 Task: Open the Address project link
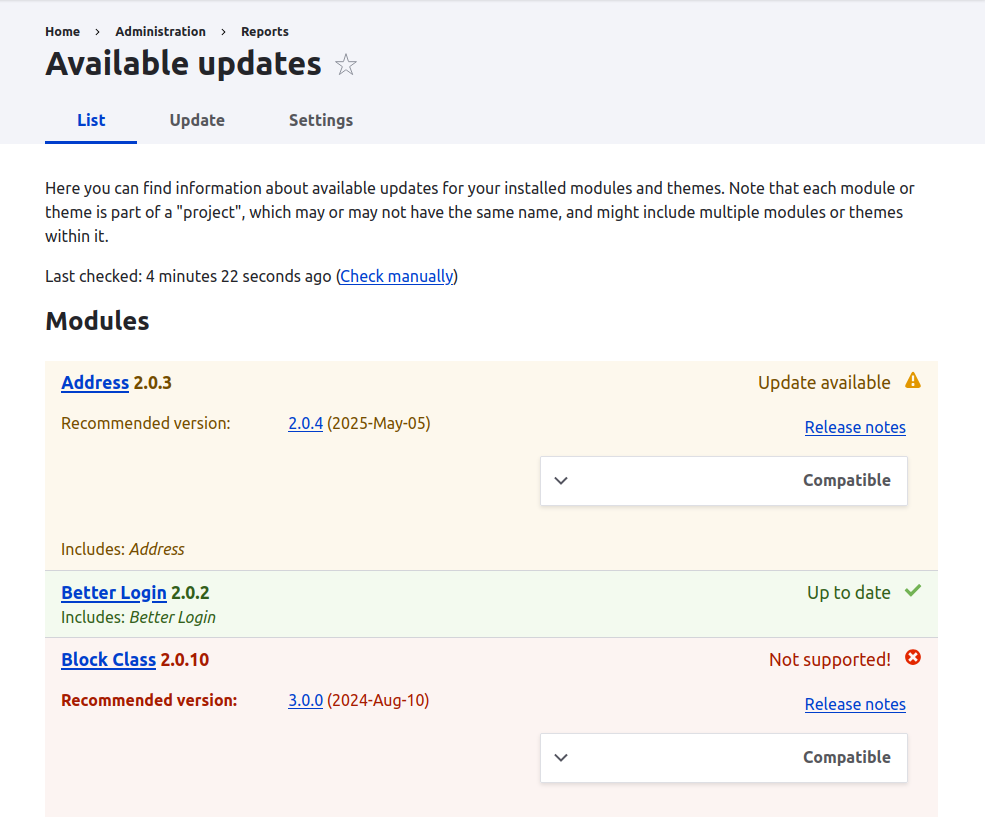95,382
